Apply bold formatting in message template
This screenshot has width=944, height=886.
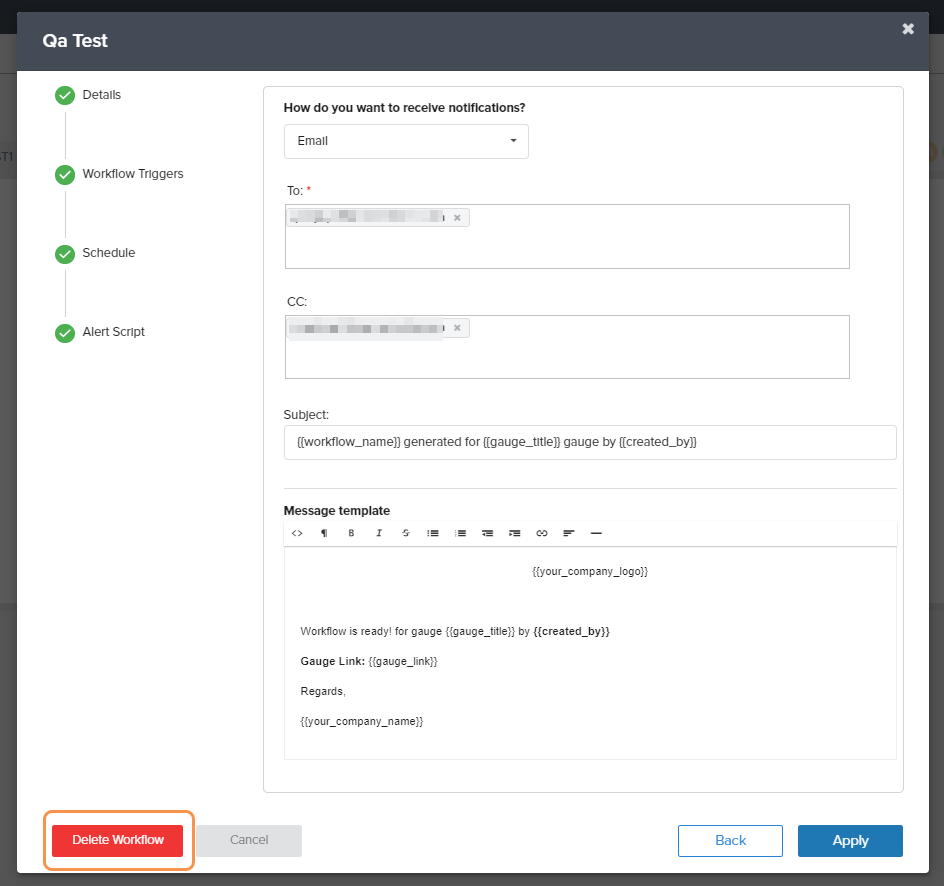coord(351,533)
